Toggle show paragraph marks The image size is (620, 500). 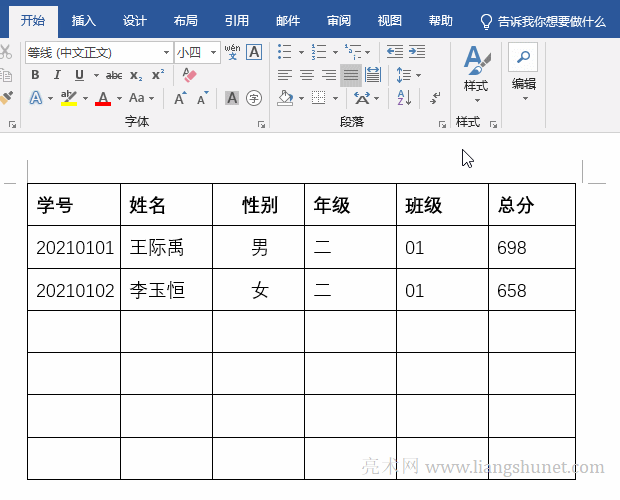point(435,98)
